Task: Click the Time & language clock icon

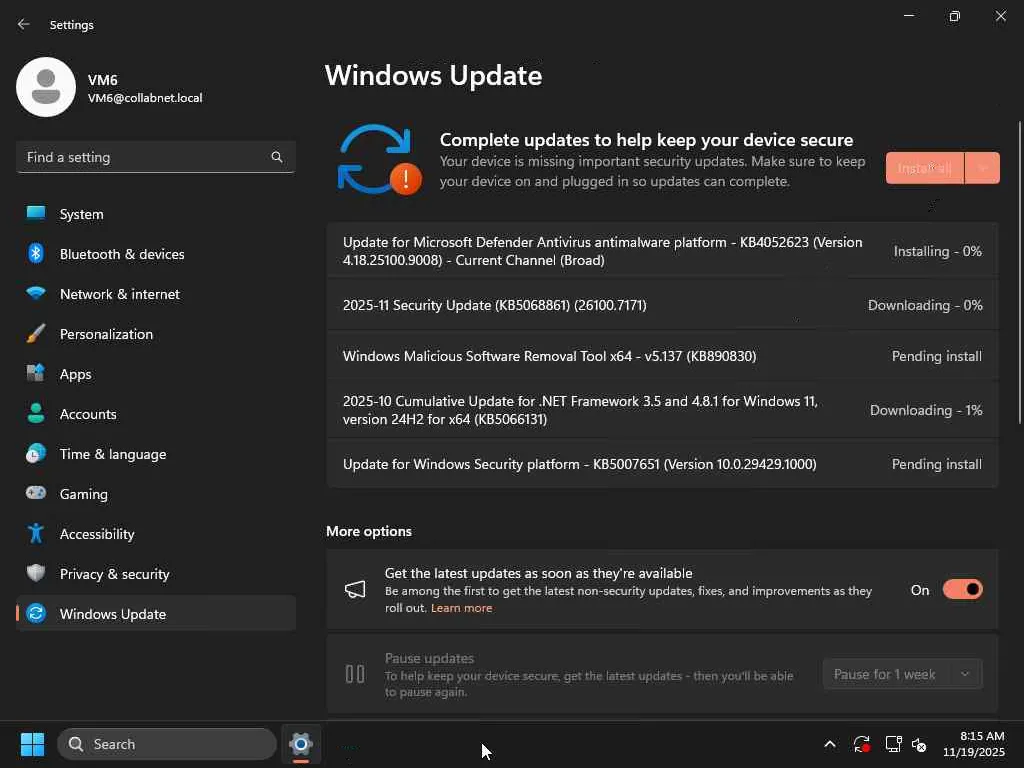Action: coord(36,454)
